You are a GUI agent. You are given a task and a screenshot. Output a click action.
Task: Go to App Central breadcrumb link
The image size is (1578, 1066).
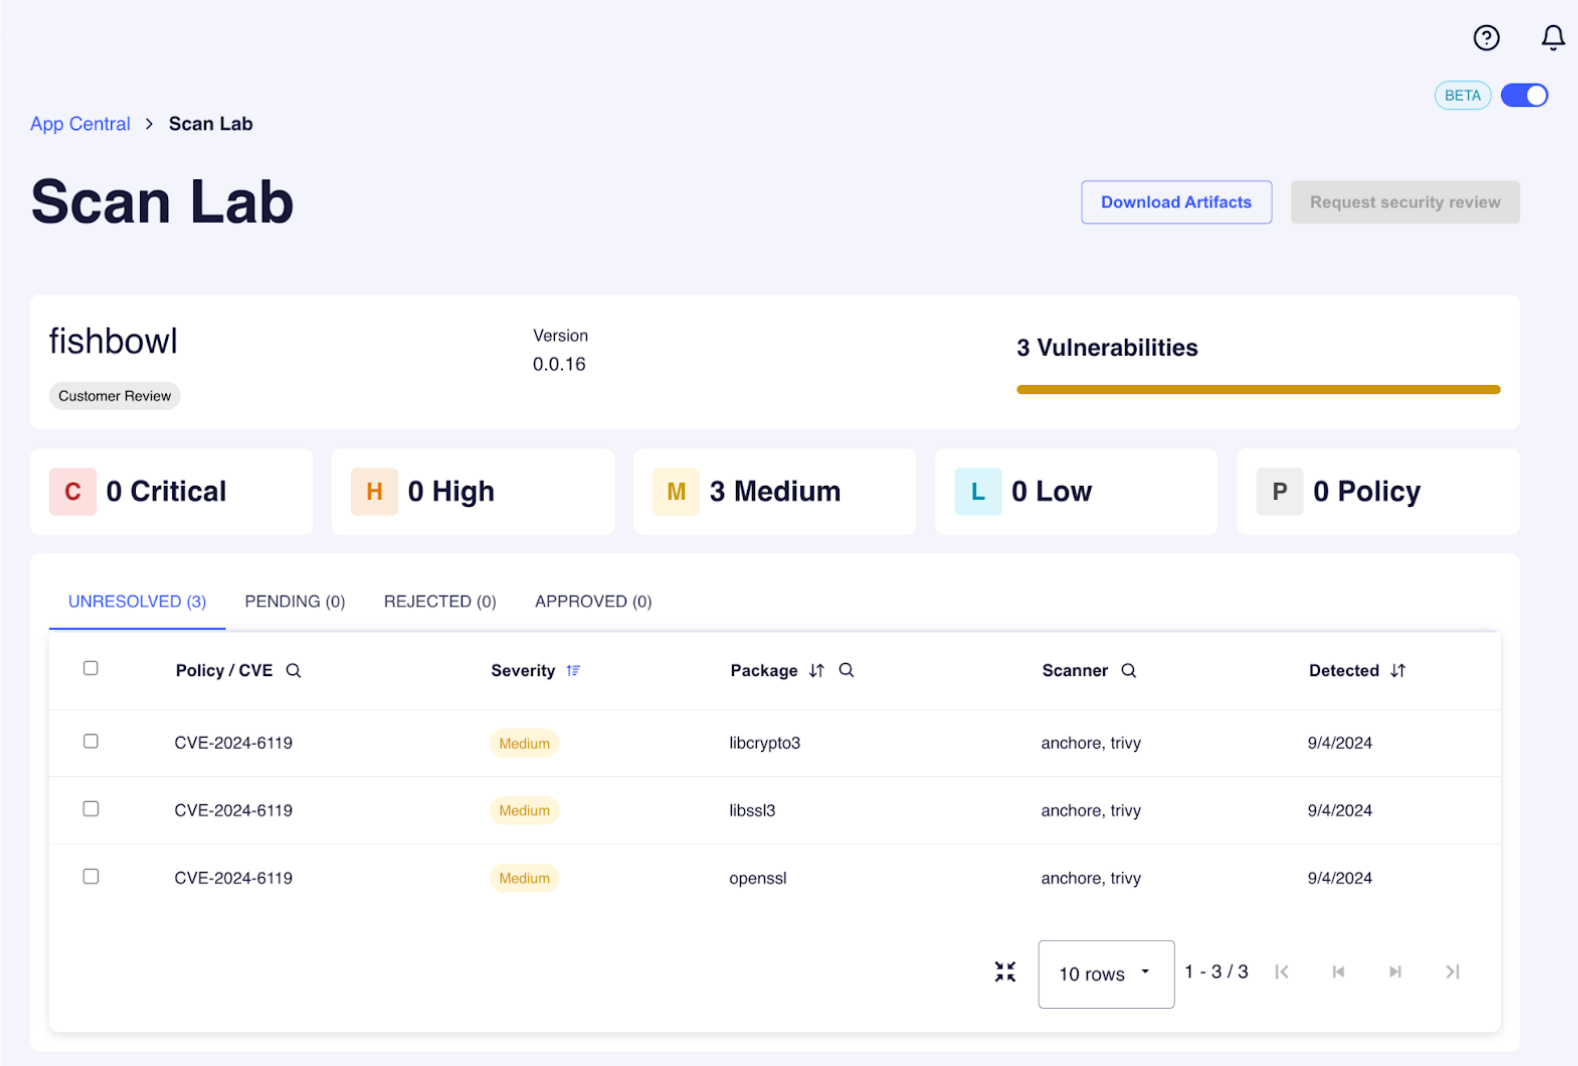click(x=80, y=124)
